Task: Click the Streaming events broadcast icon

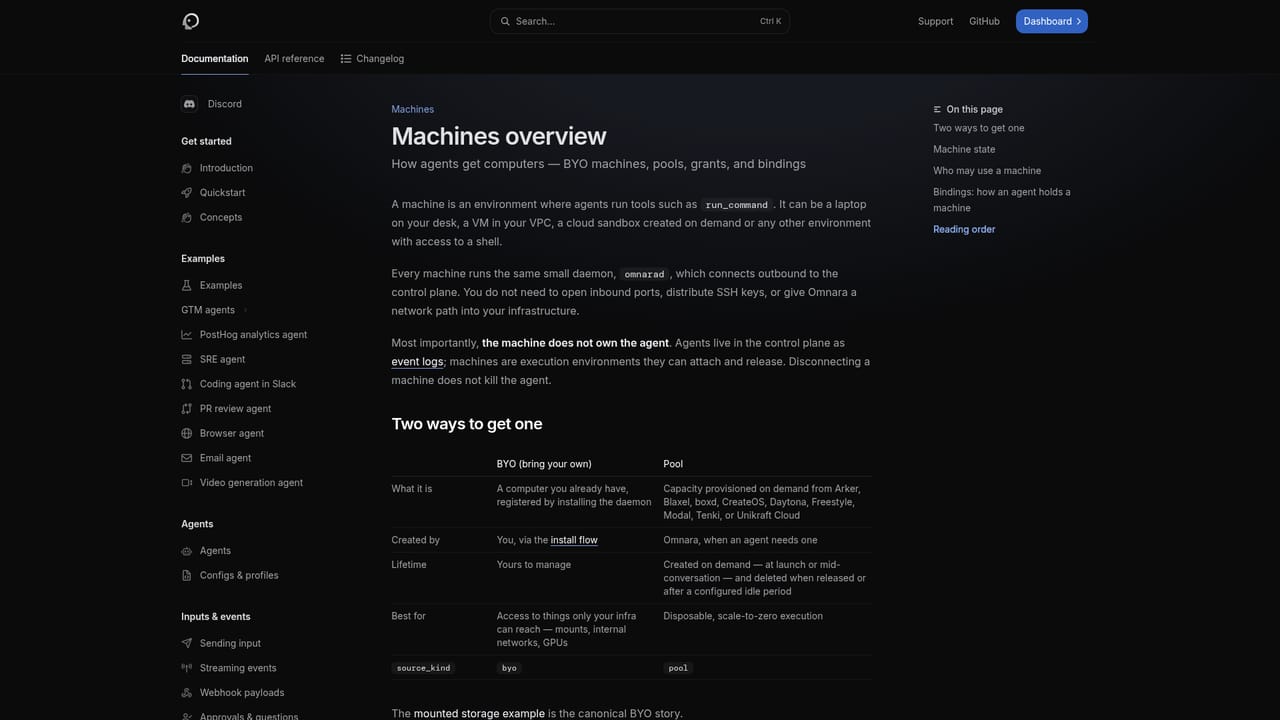Action: [x=187, y=668]
